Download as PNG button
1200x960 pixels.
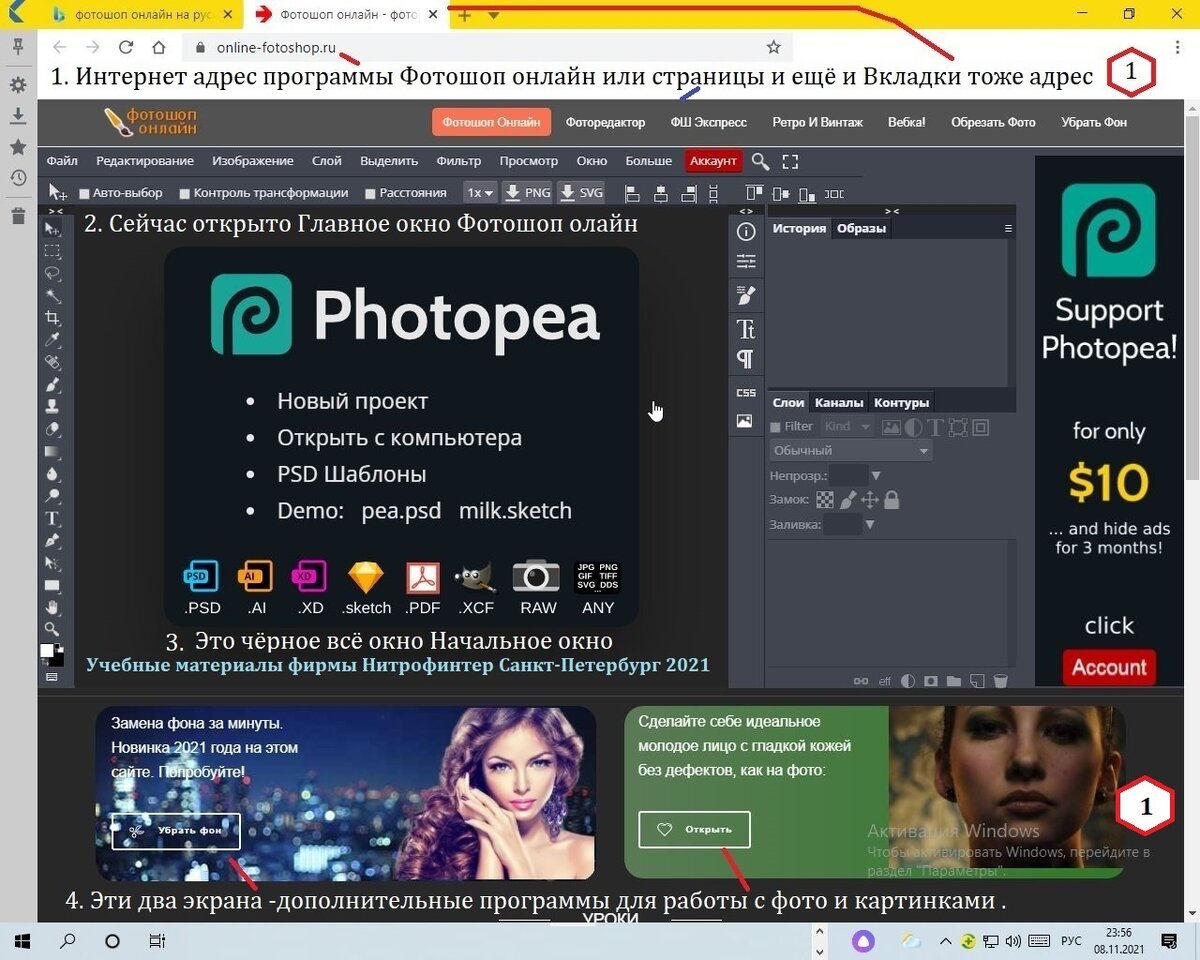coord(527,193)
